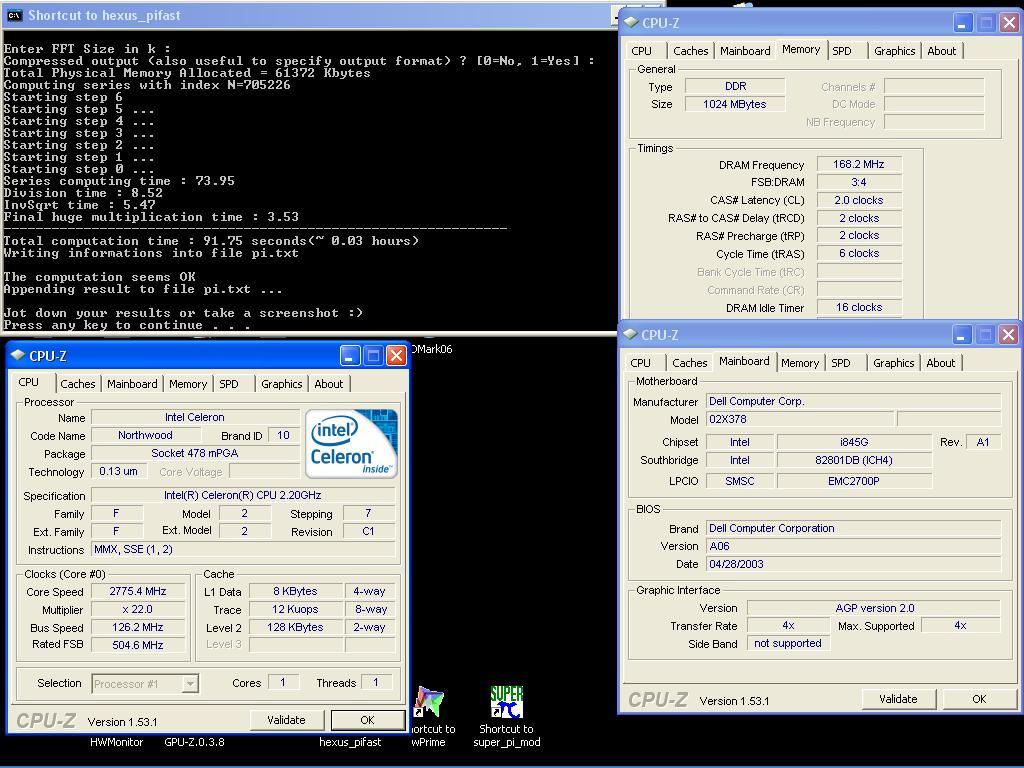The image size is (1024, 768).
Task: Click CPU-Z icon in the CPU window title
Action: pyautogui.click(x=18, y=355)
